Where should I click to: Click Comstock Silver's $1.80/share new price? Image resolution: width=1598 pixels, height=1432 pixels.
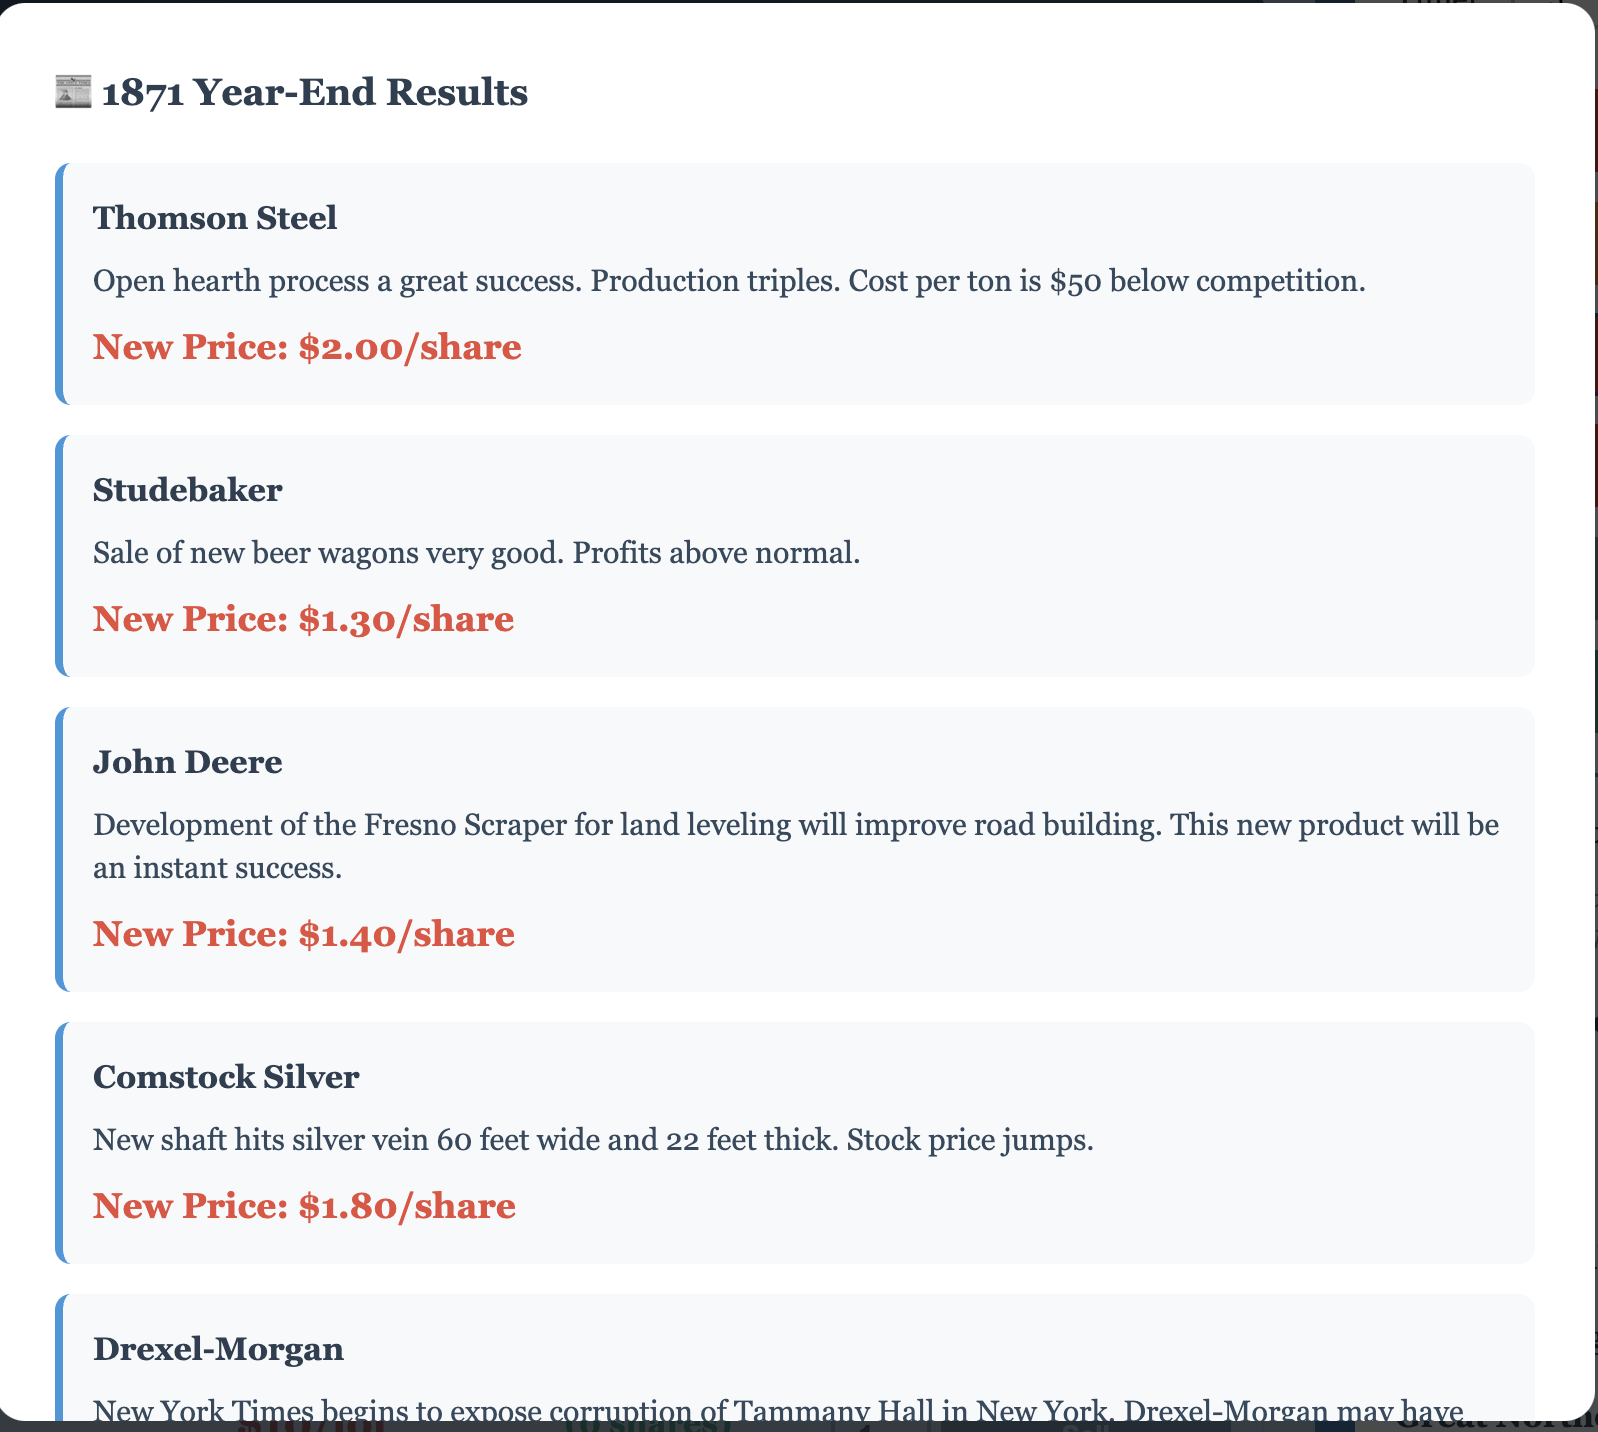pos(304,1206)
